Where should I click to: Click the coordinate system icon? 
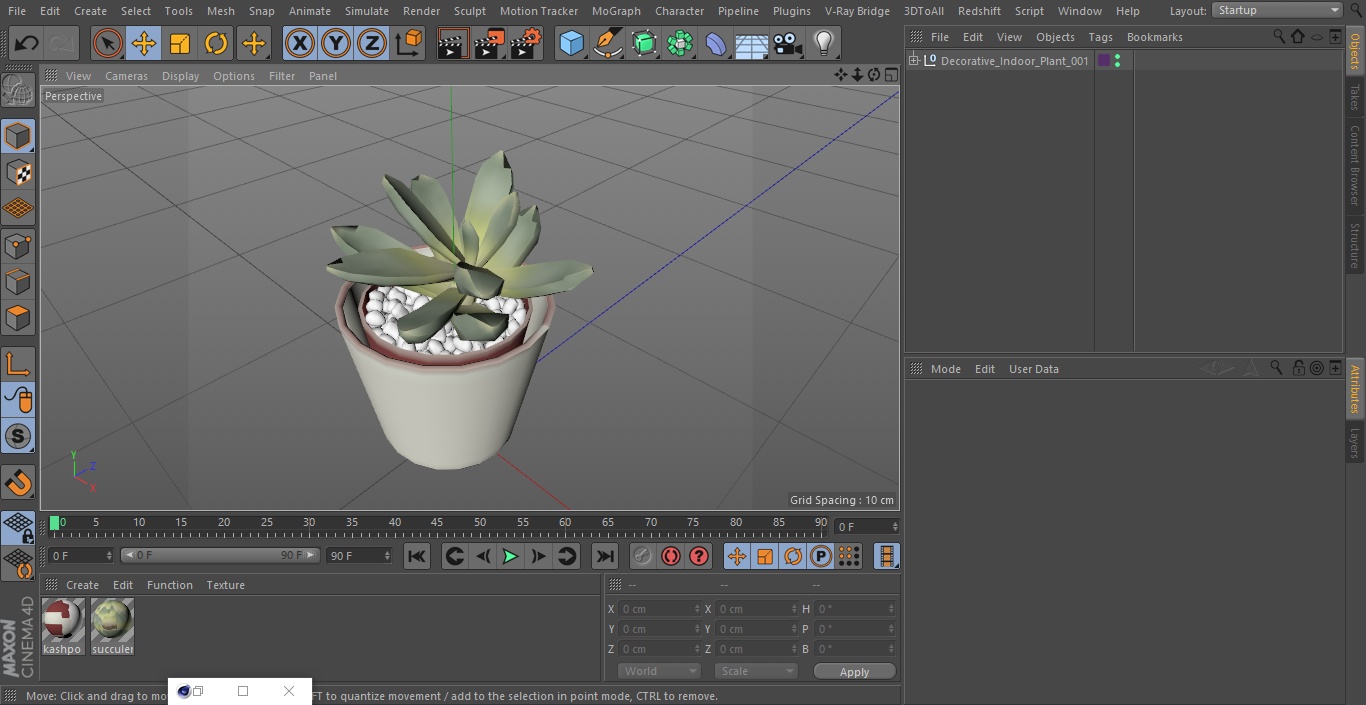tap(409, 43)
